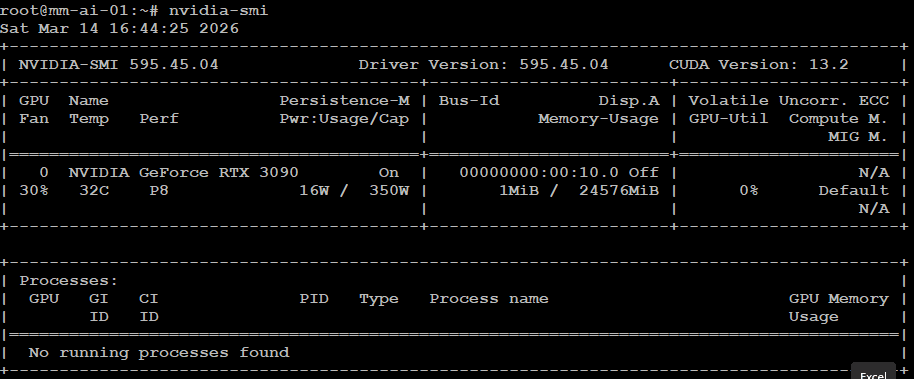The height and width of the screenshot is (379, 914).
Task: Click the 'Type' column header
Action: 379,299
